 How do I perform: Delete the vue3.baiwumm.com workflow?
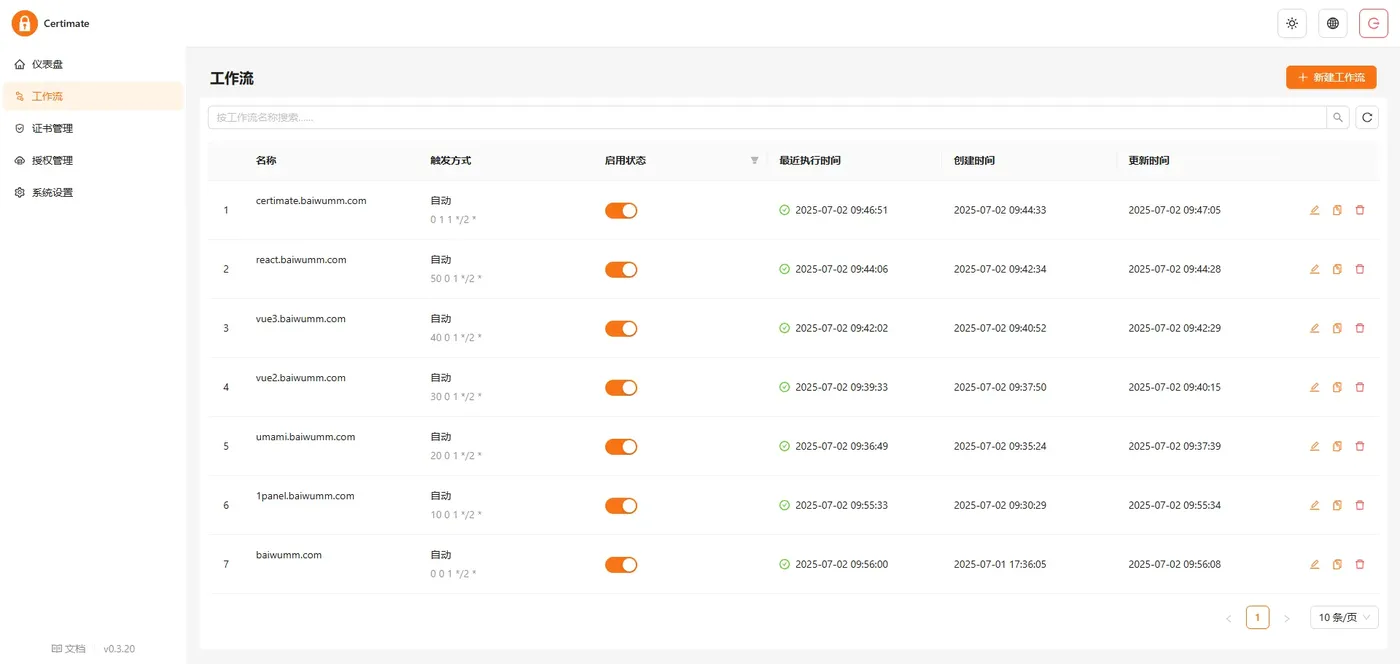[1359, 328]
